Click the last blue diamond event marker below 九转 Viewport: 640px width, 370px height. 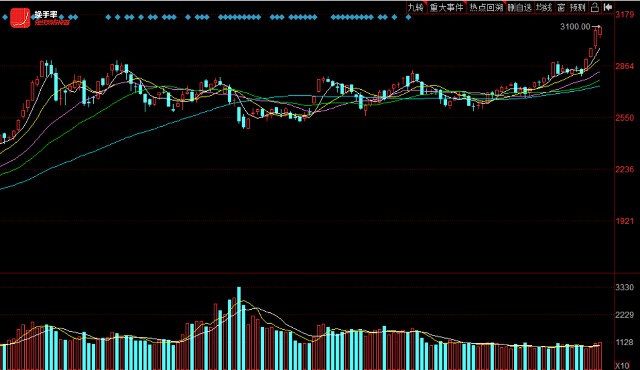[x=409, y=17]
